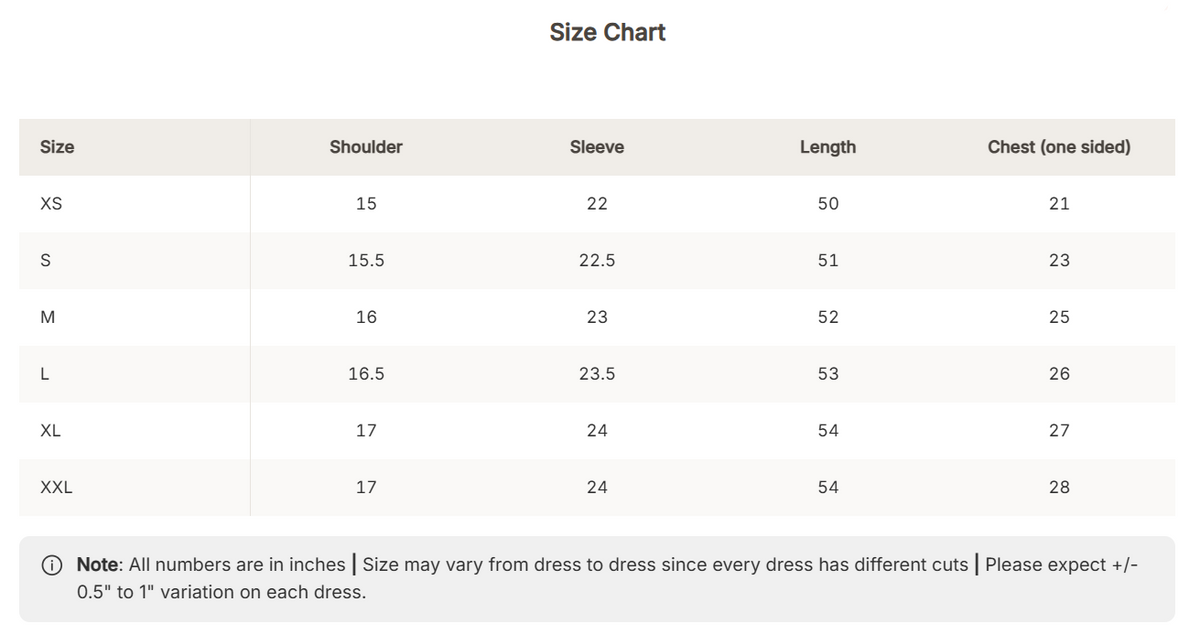Image resolution: width=1200 pixels, height=634 pixels.
Task: Click shoulder value 15.5 for size S
Action: click(366, 261)
